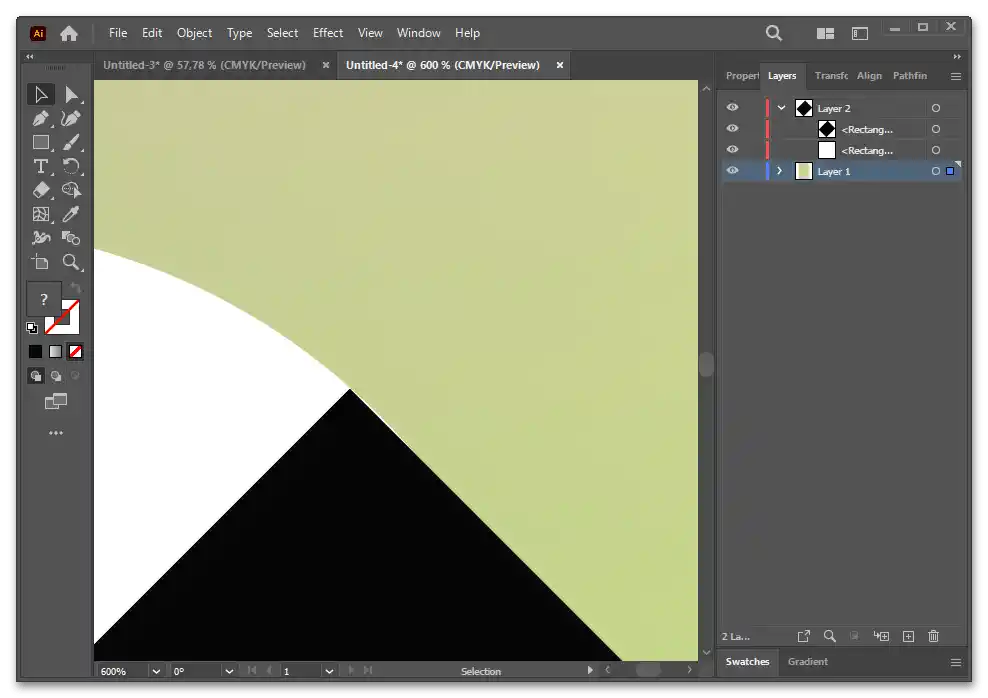Screen dimensions: 988x698
Task: Switch to the Untitled-3 document tab
Action: [x=205, y=65]
